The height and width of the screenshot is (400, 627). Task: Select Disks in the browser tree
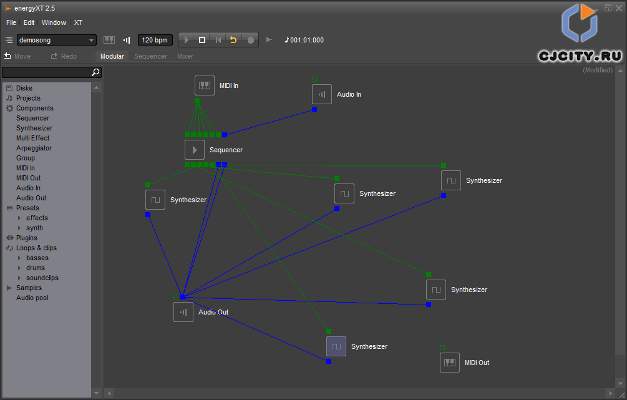[x=24, y=88]
